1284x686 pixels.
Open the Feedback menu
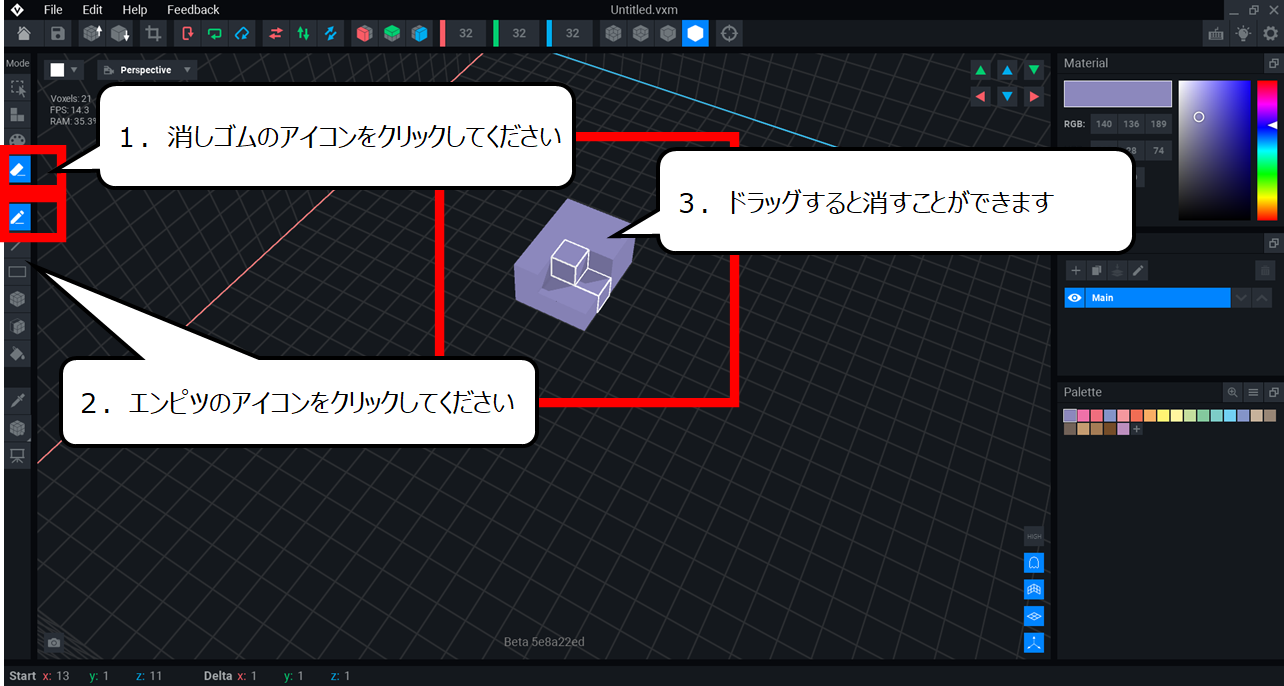coord(193,10)
